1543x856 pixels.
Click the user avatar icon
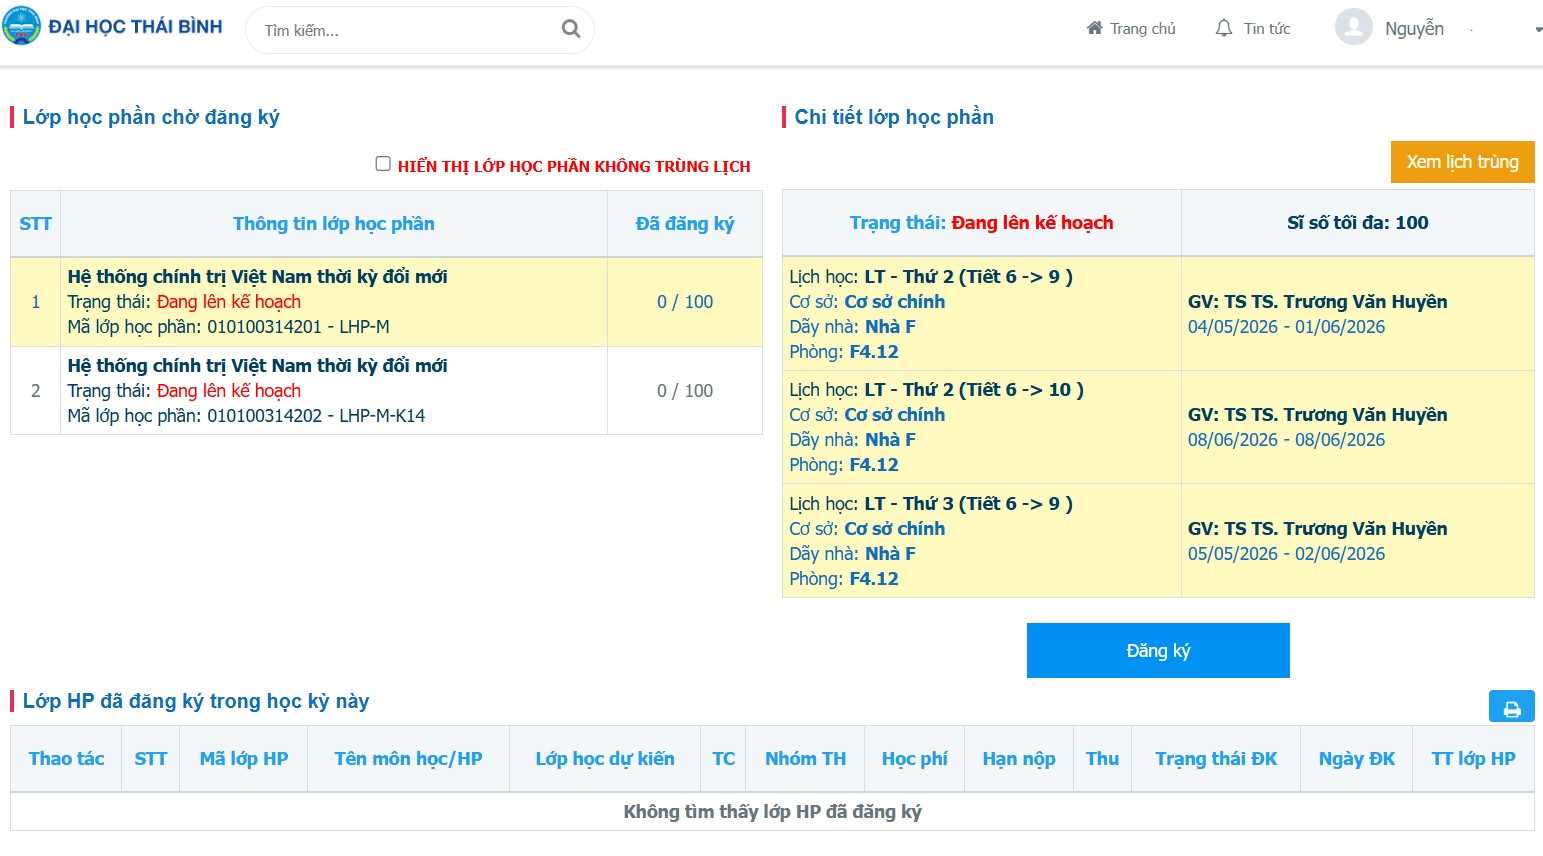[x=1353, y=27]
